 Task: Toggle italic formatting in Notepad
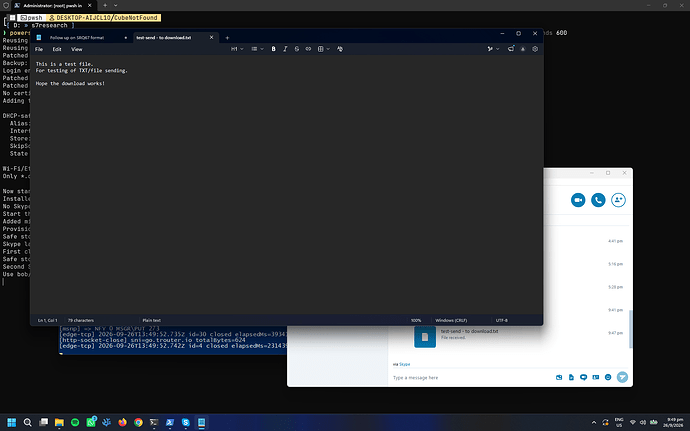click(285, 49)
